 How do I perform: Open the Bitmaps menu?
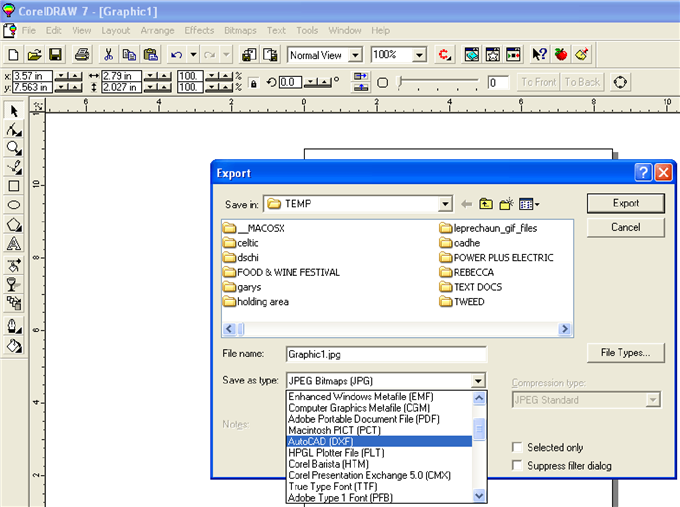tap(240, 30)
